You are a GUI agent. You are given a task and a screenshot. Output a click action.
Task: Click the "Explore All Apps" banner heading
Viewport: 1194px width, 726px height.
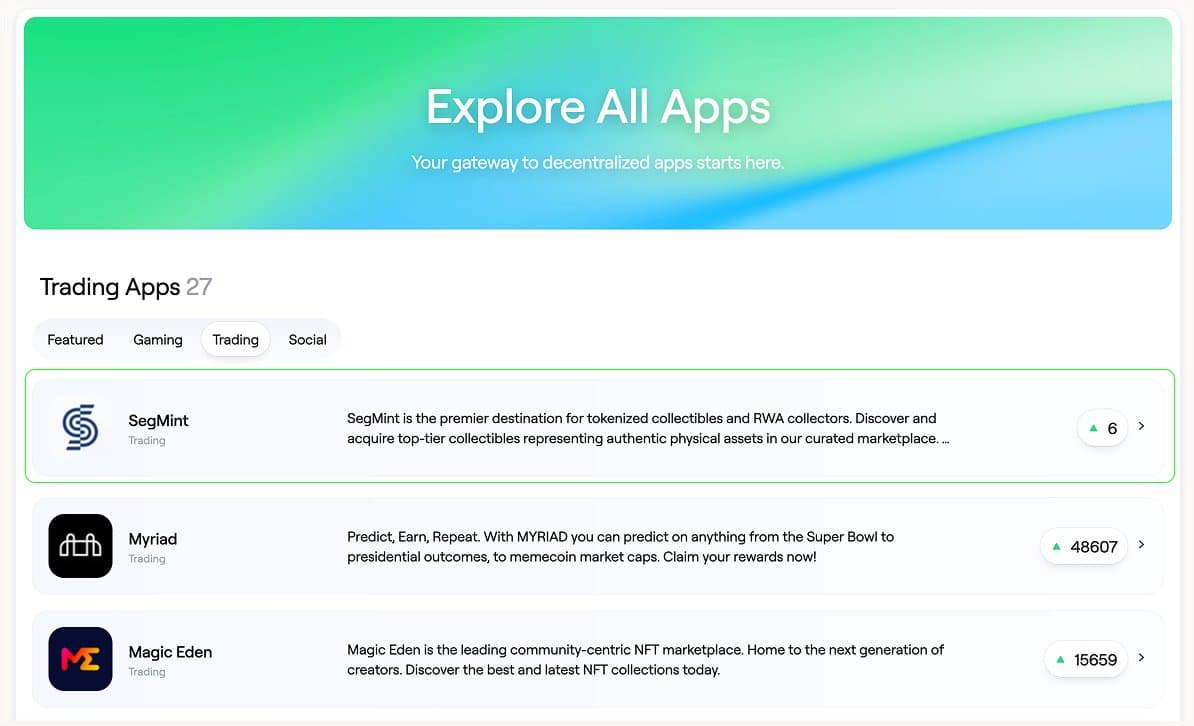[598, 106]
